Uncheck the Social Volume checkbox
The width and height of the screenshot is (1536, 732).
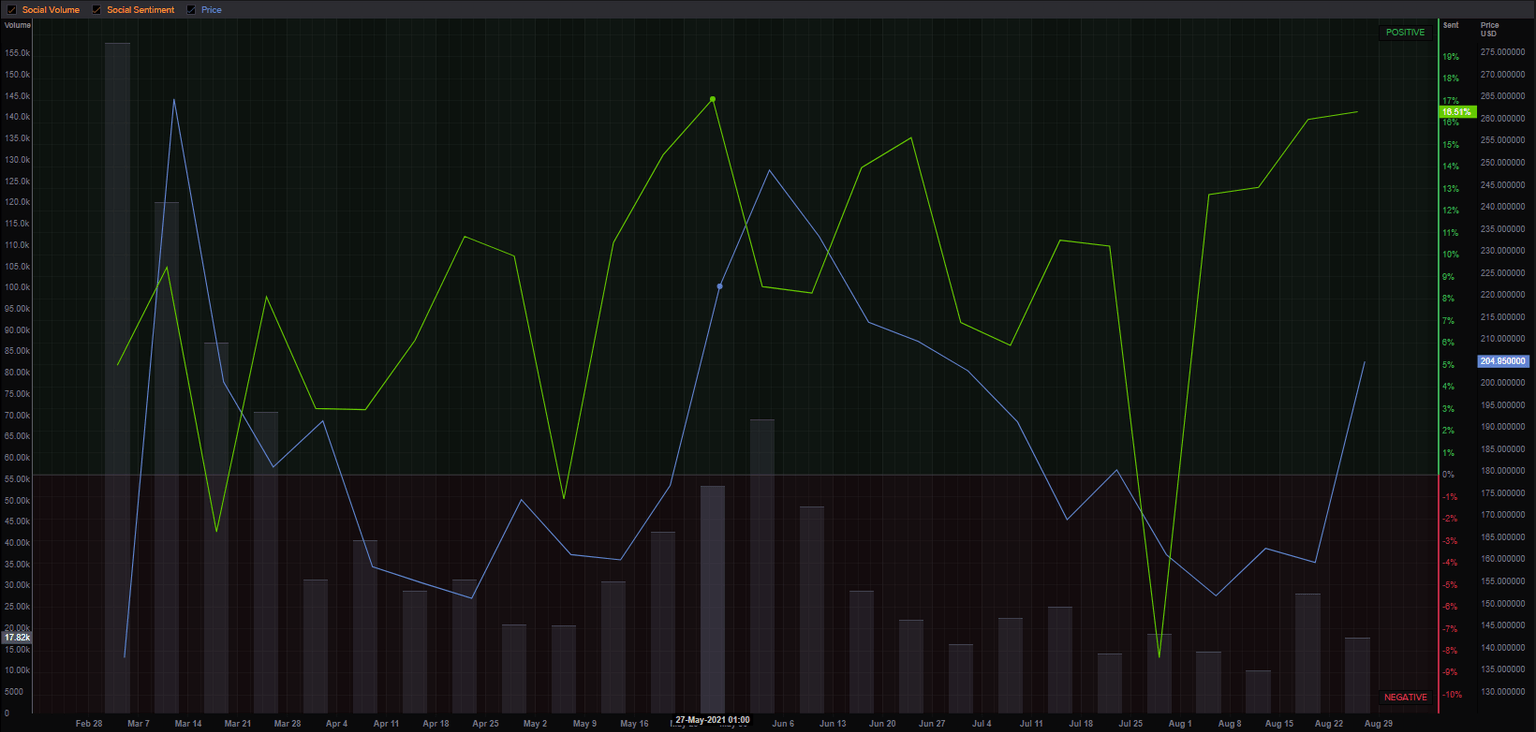point(11,10)
